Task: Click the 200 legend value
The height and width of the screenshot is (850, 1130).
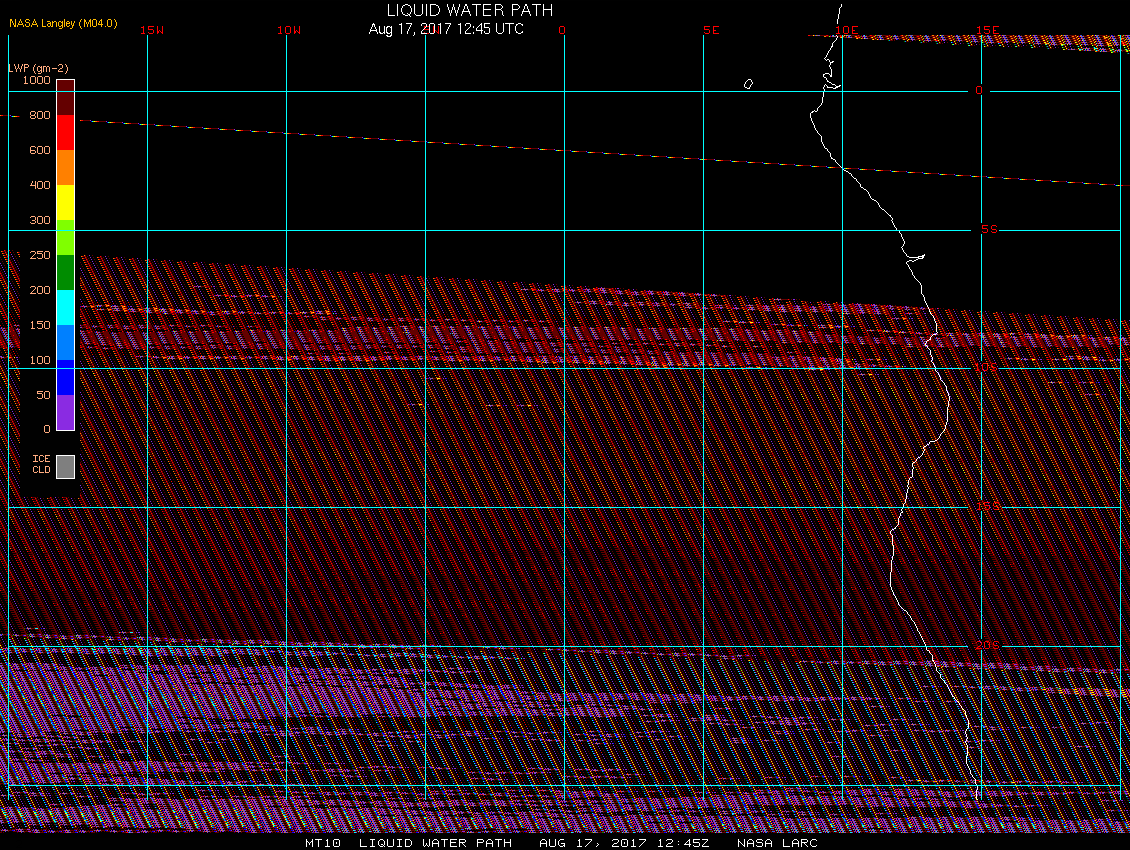Action: point(40,290)
